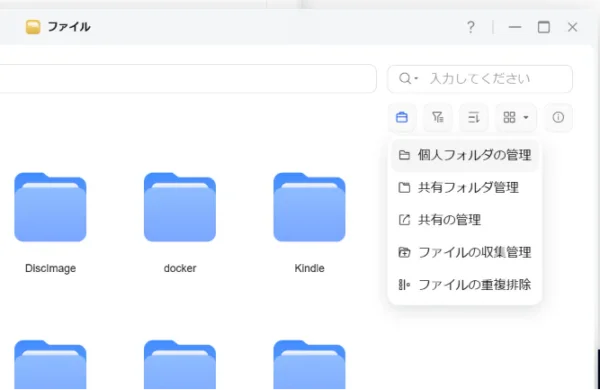Select 個人フォルダの管理 menu entry
Screen dimensions: 600x390
tap(465, 155)
